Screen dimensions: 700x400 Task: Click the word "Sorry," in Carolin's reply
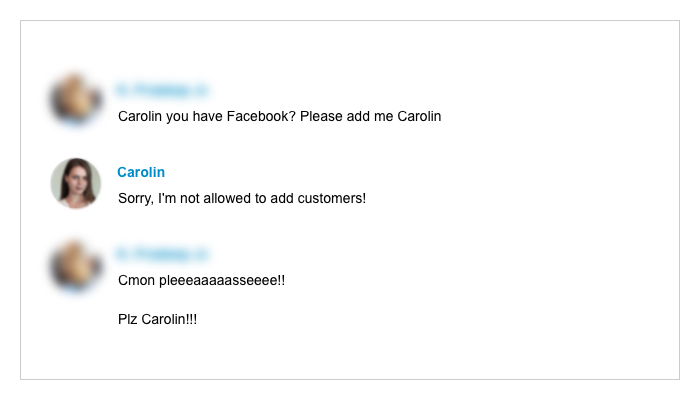(x=136, y=199)
